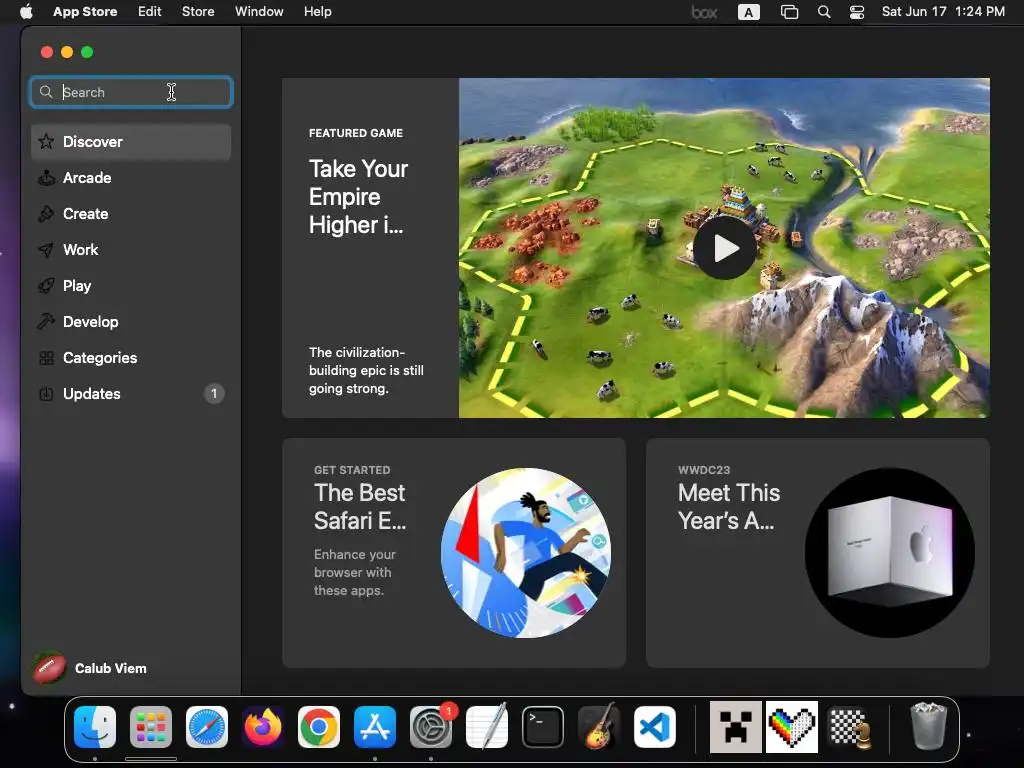Focus the Search input field
The image size is (1024, 768).
(131, 92)
